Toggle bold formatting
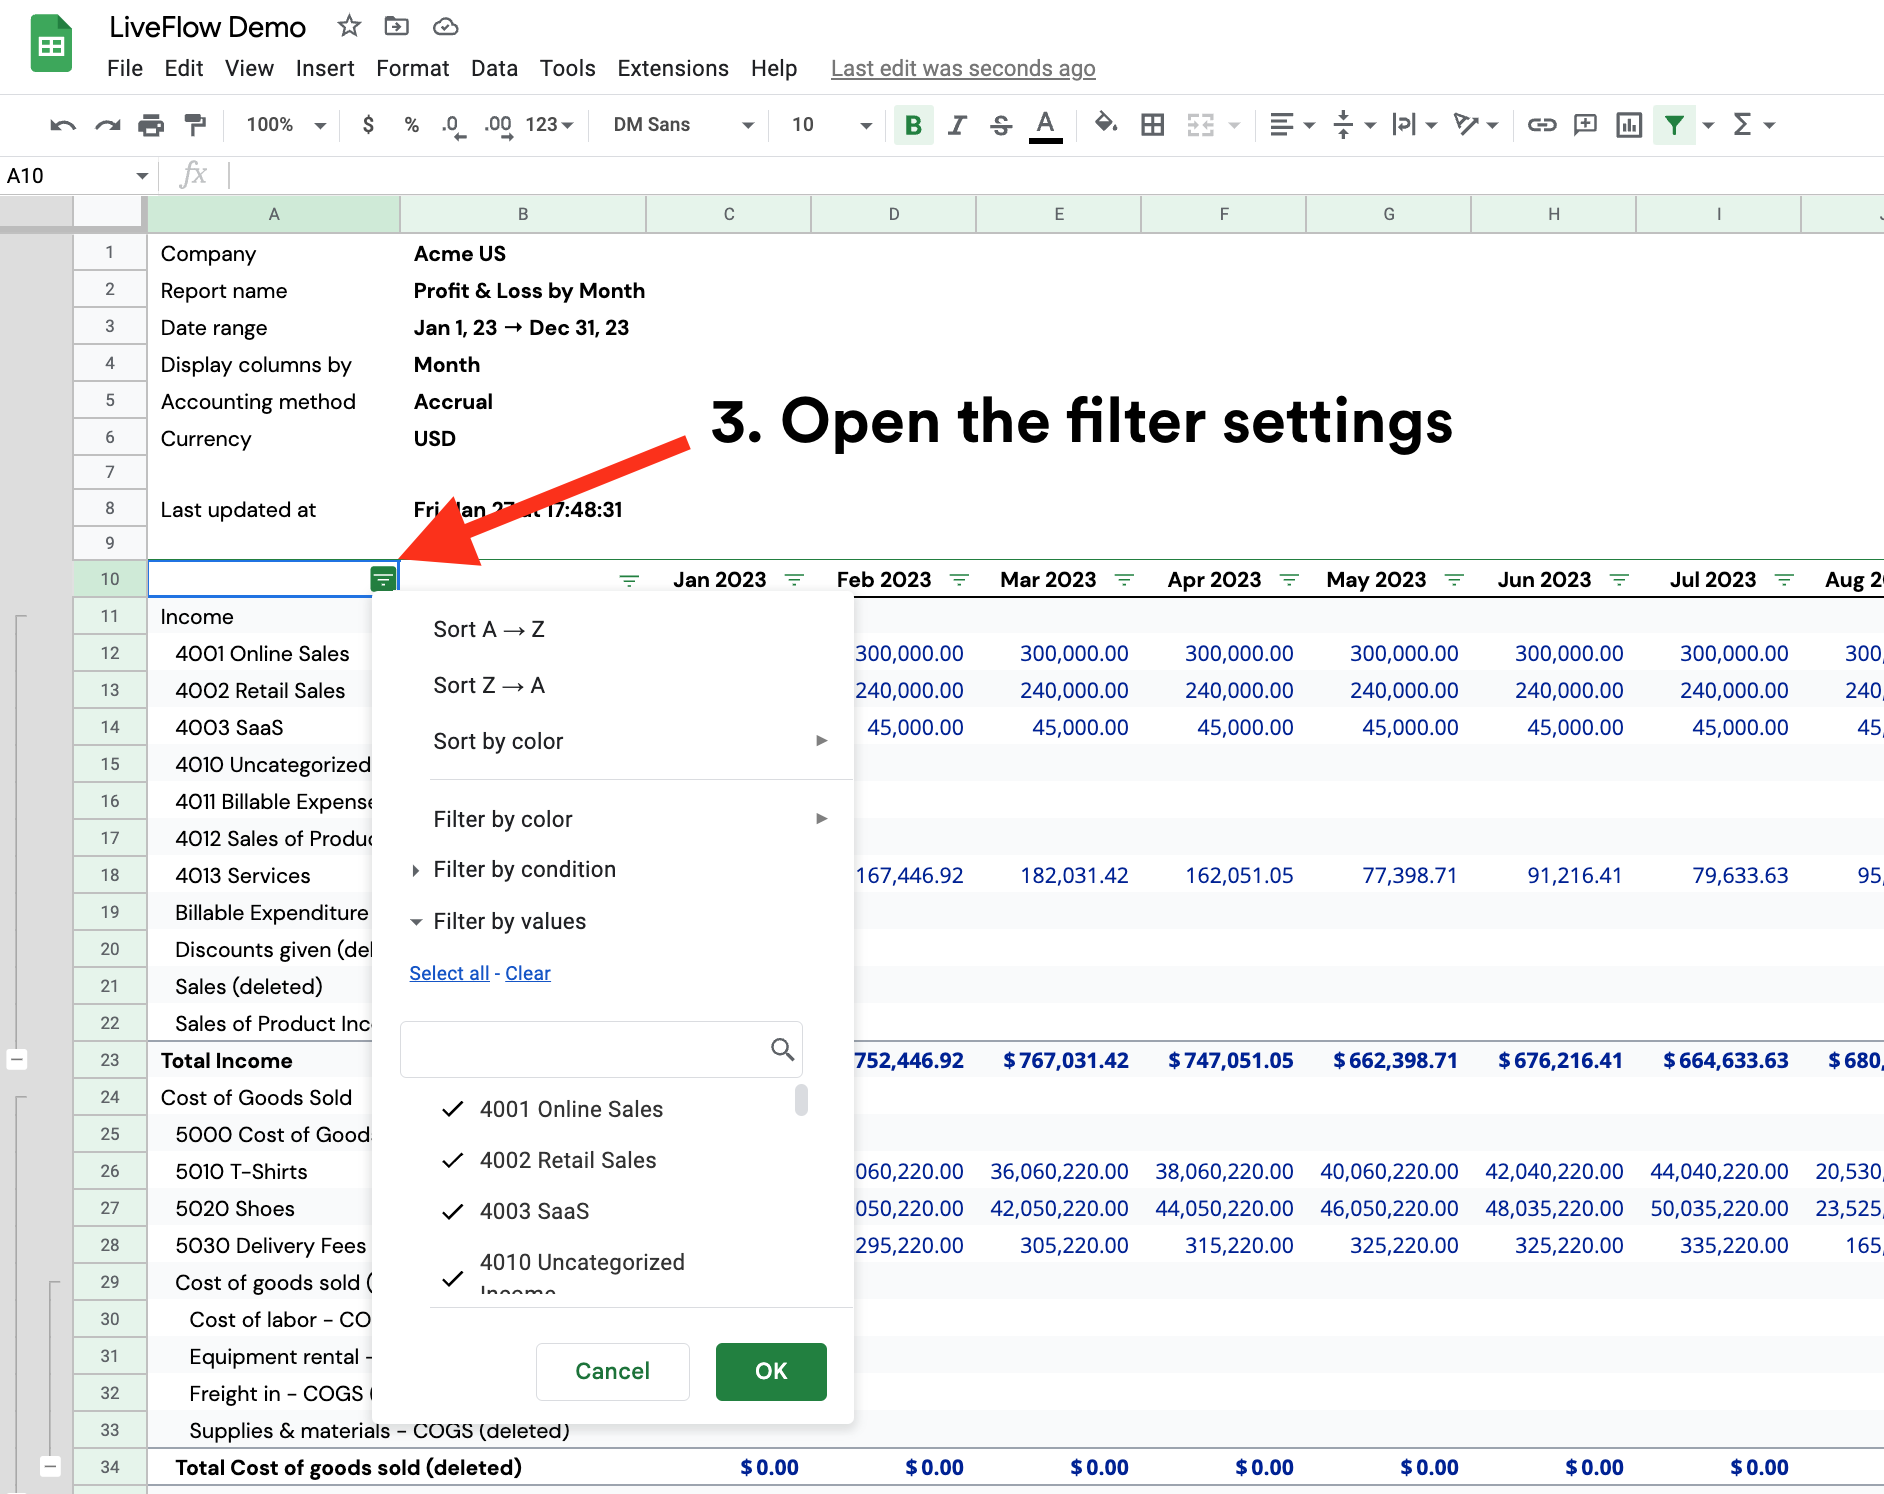The width and height of the screenshot is (1884, 1494). pos(913,125)
